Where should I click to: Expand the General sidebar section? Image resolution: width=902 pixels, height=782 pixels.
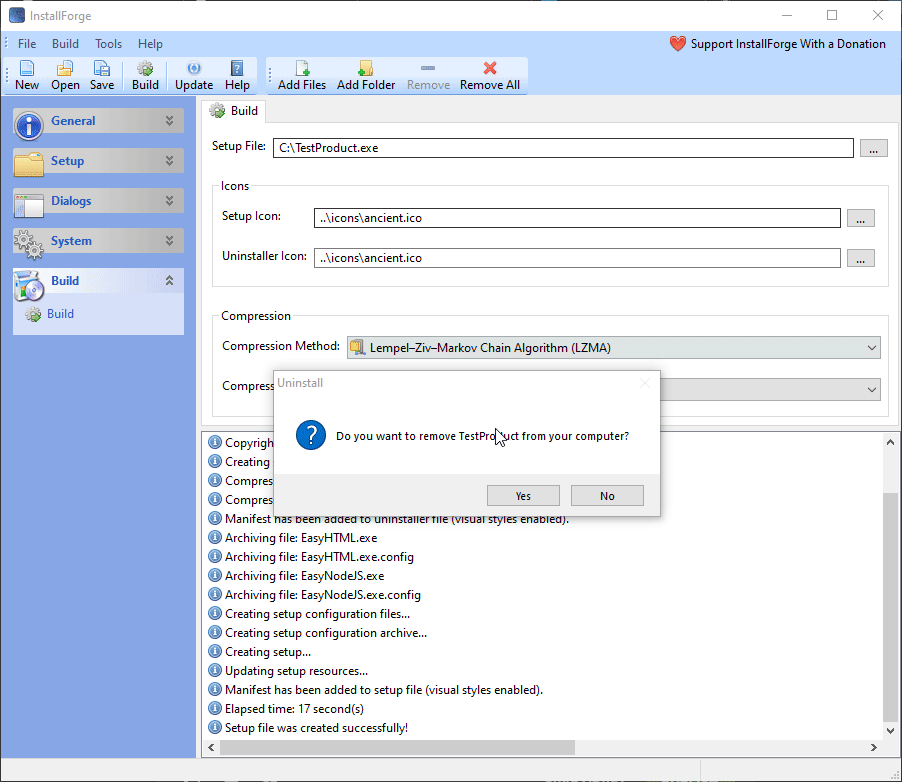[169, 121]
